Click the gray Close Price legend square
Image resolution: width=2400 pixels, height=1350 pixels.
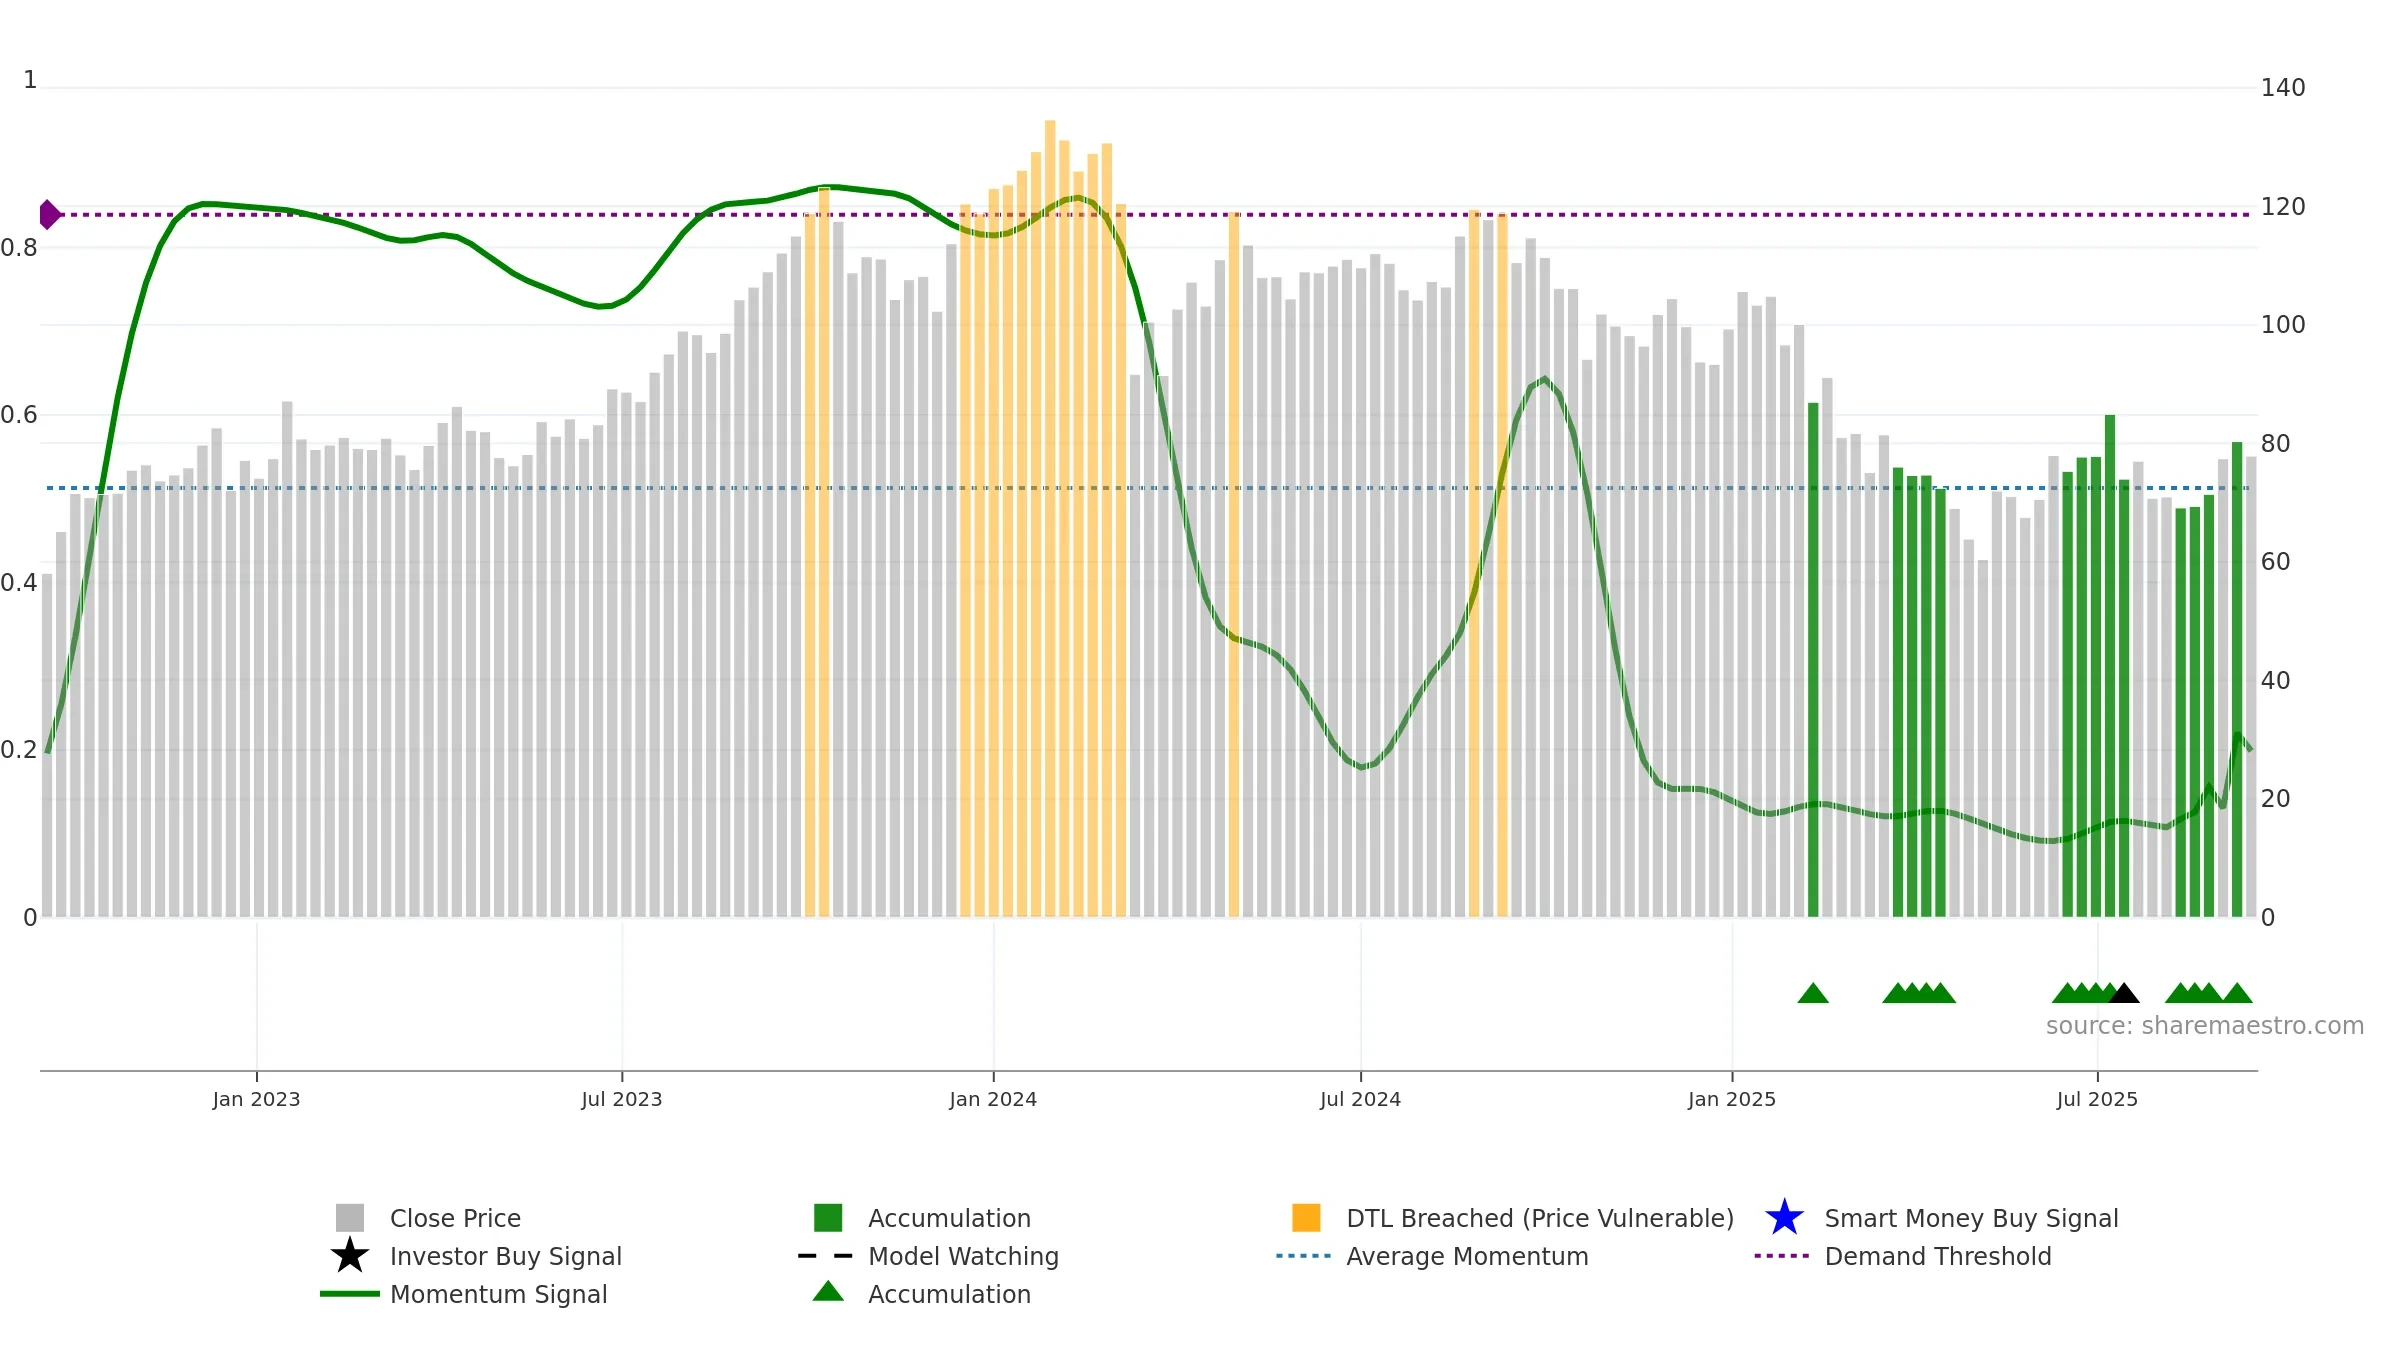(x=350, y=1217)
